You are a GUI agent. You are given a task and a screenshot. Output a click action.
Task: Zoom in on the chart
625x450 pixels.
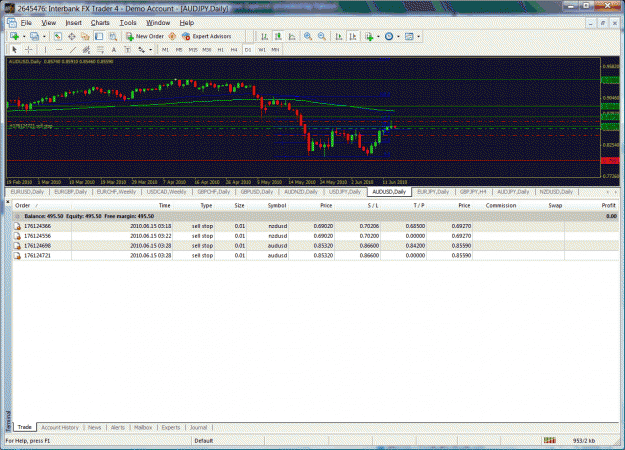point(308,36)
